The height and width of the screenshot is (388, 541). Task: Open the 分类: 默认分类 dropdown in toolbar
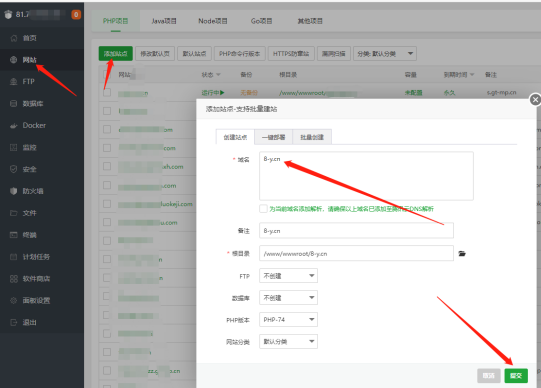(x=385, y=54)
